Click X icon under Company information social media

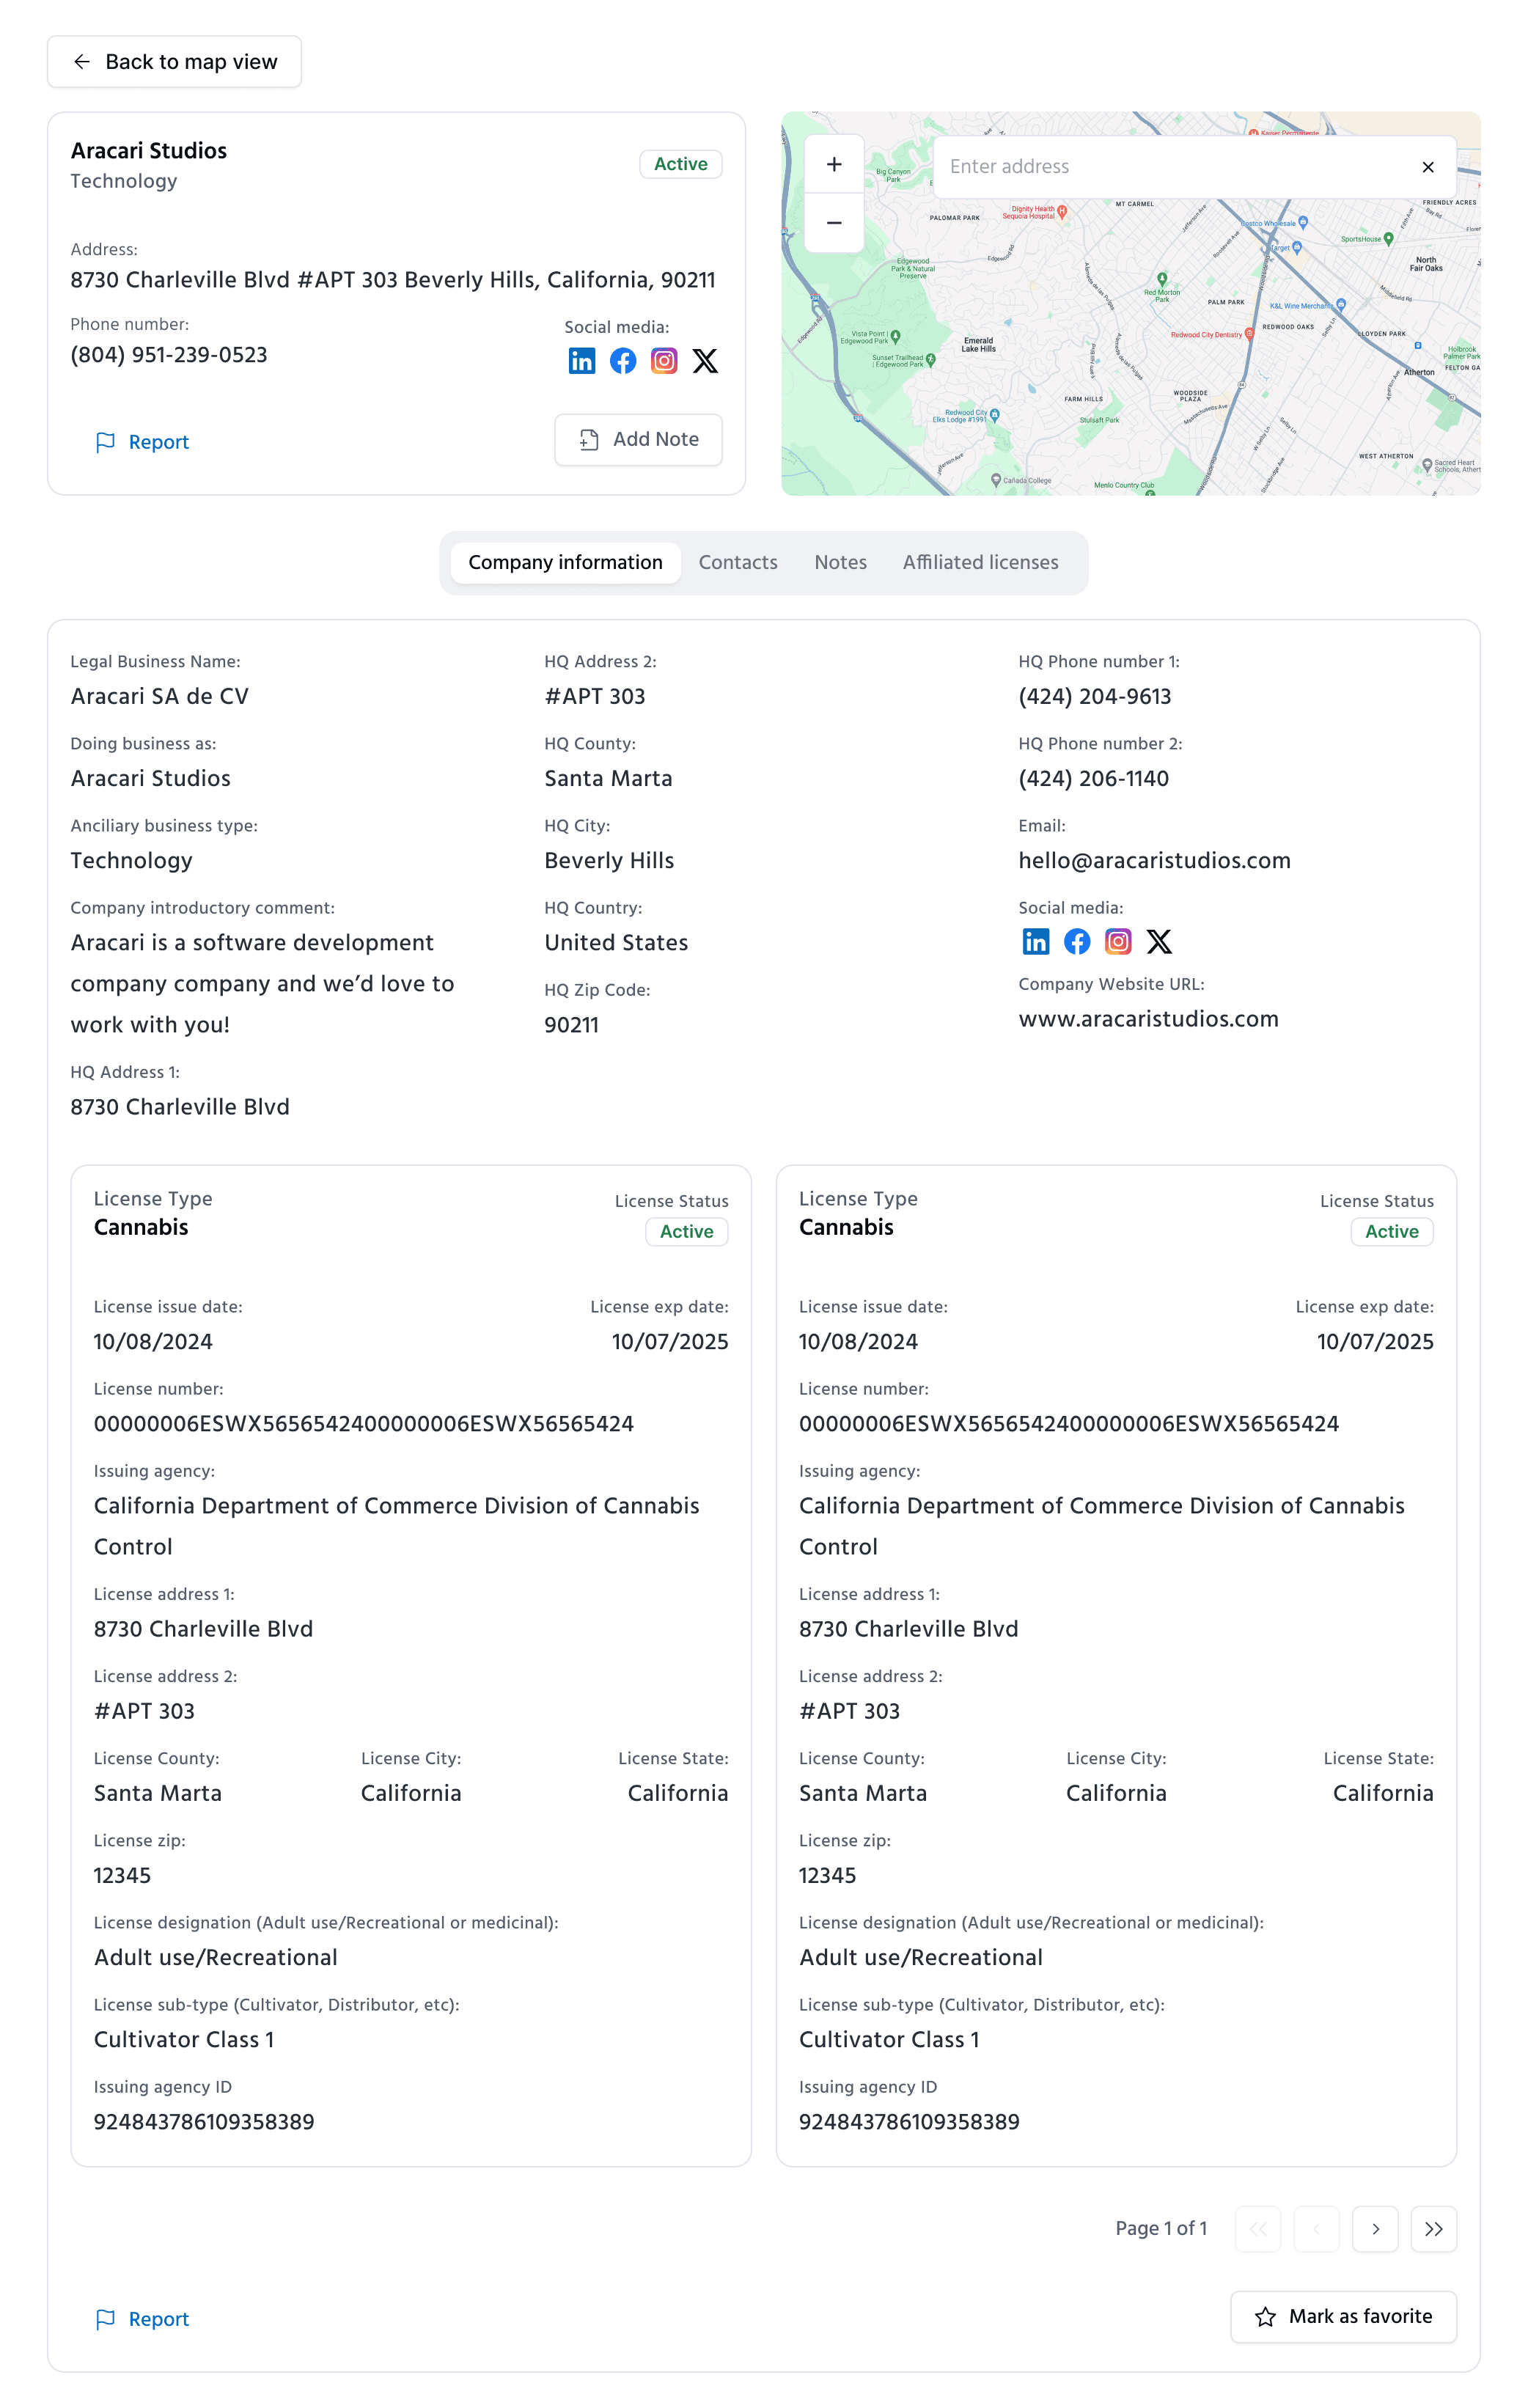pyautogui.click(x=1159, y=941)
